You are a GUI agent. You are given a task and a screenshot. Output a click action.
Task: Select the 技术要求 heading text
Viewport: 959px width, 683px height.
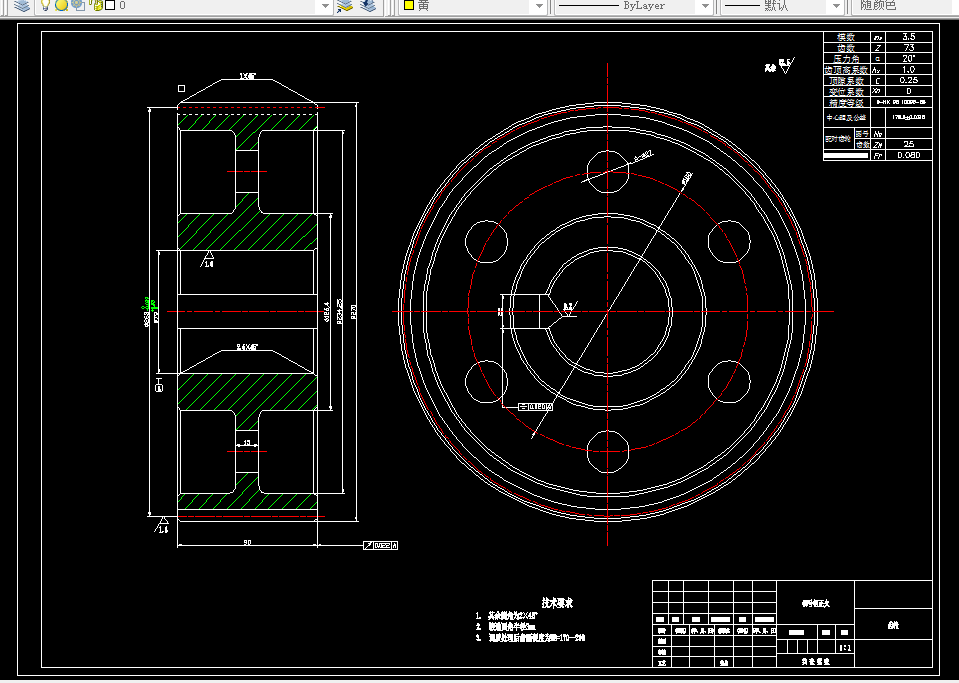tap(557, 603)
